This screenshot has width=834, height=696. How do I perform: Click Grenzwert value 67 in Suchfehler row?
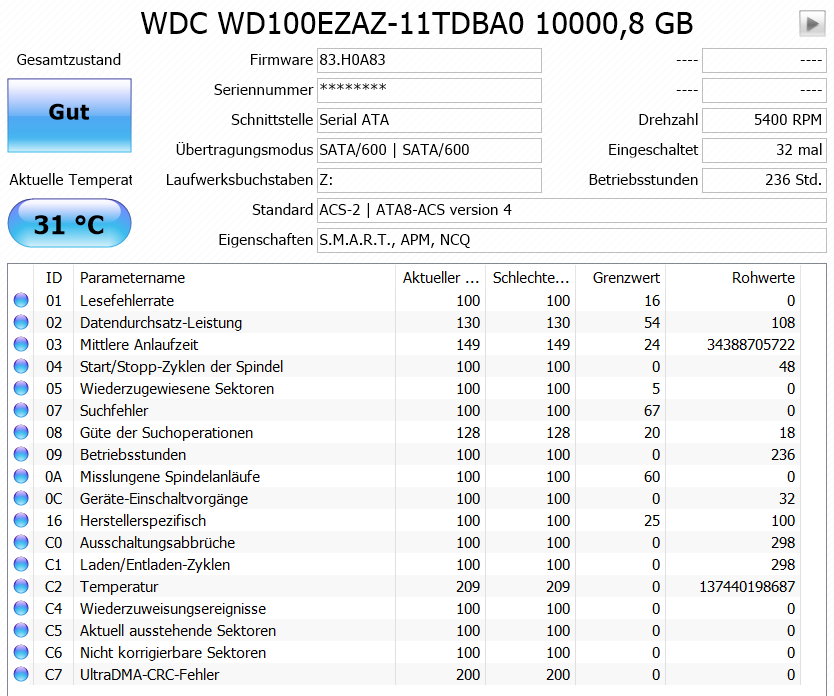[x=652, y=410]
